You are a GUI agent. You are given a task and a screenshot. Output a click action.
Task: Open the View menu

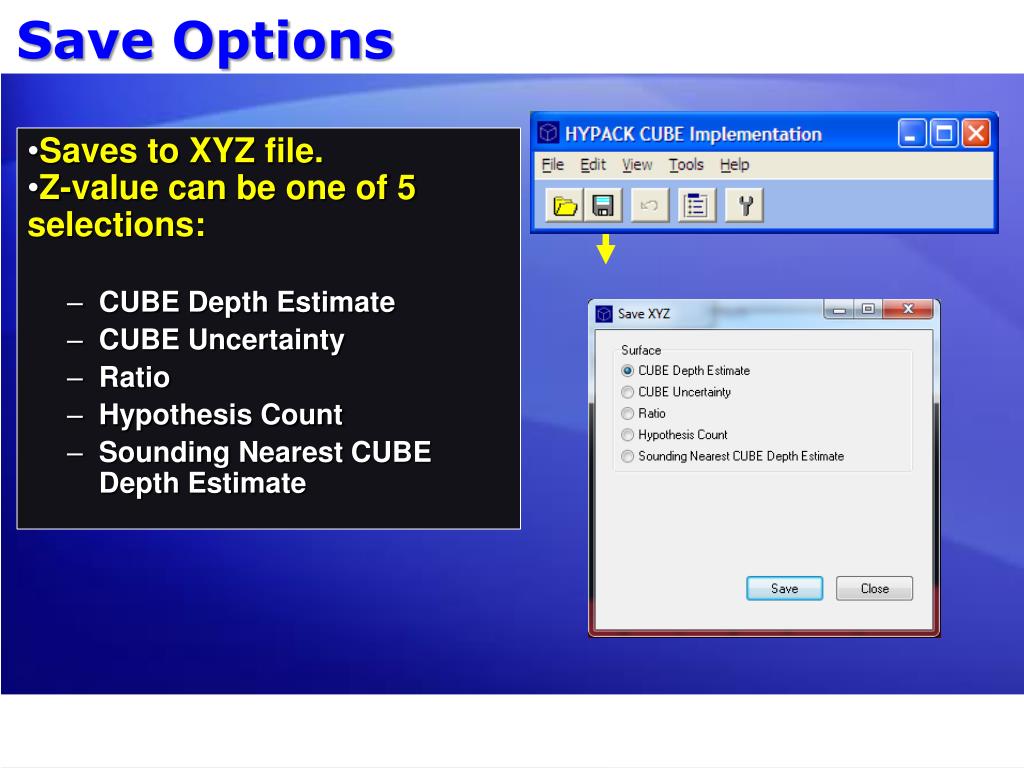click(x=637, y=165)
